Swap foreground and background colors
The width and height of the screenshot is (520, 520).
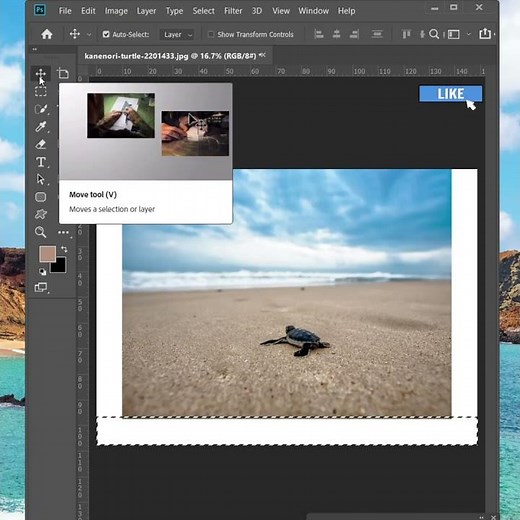[x=64, y=249]
